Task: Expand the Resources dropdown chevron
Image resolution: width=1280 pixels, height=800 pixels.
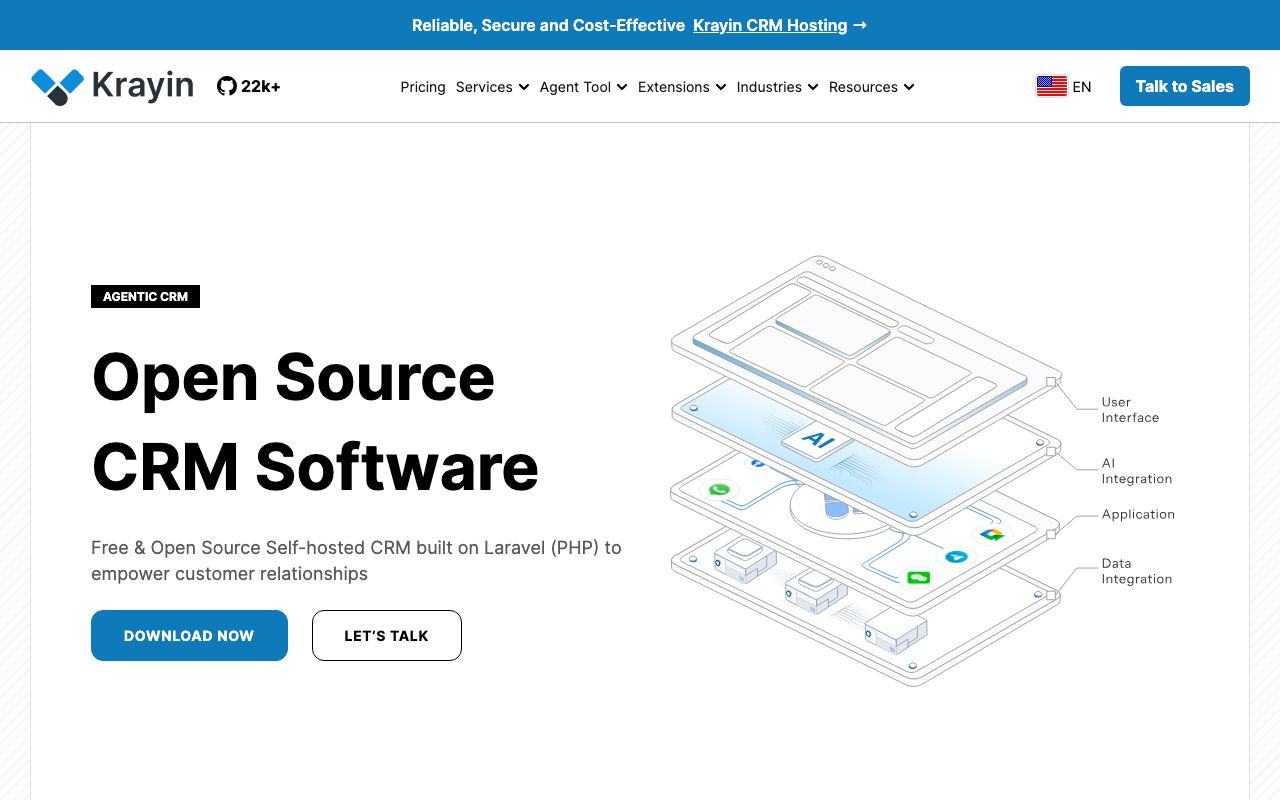Action: 909,87
